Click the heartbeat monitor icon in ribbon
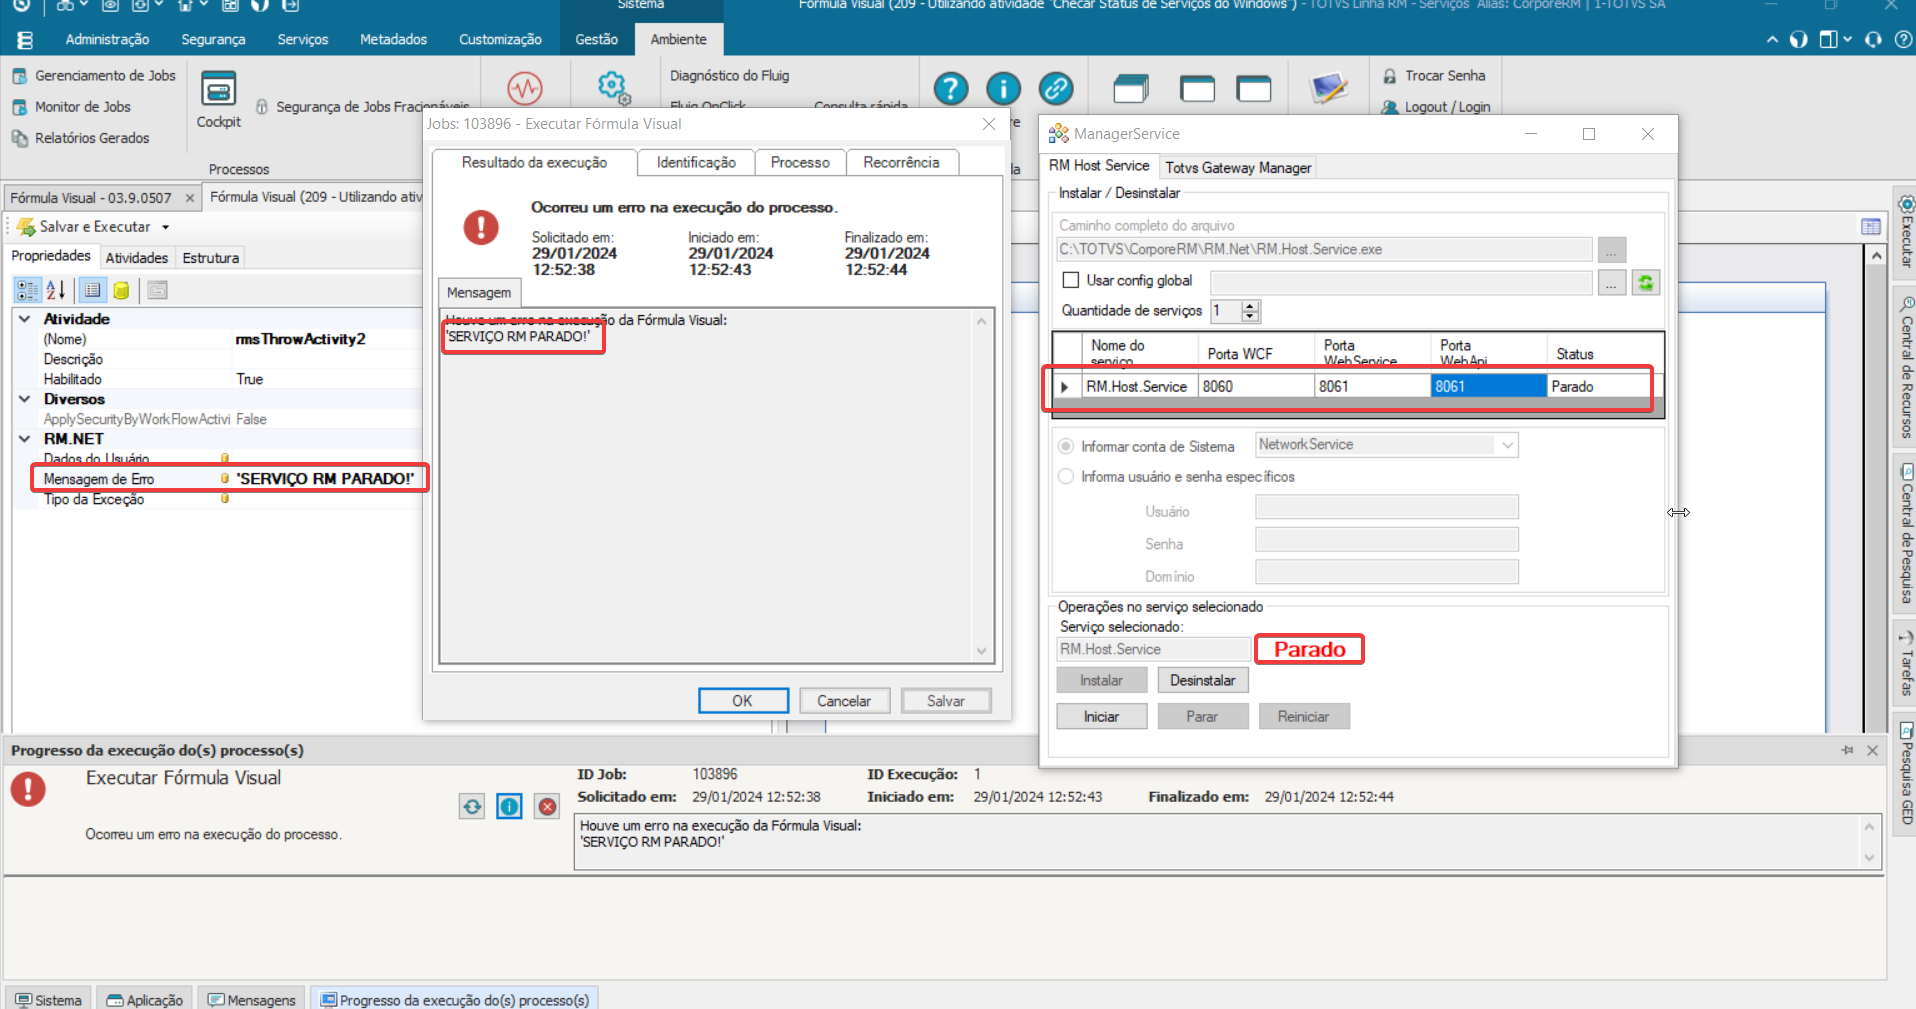Image resolution: width=1916 pixels, height=1009 pixels. click(524, 88)
